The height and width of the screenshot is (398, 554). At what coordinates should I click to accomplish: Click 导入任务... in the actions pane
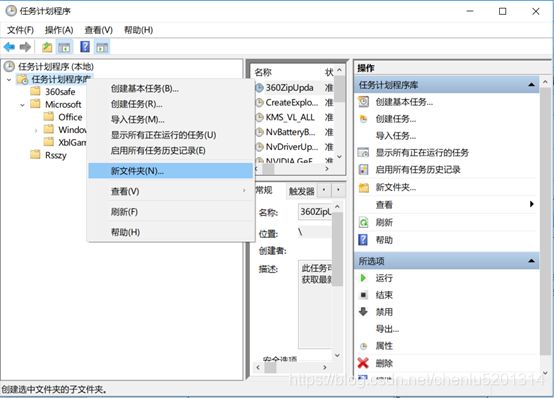396,136
